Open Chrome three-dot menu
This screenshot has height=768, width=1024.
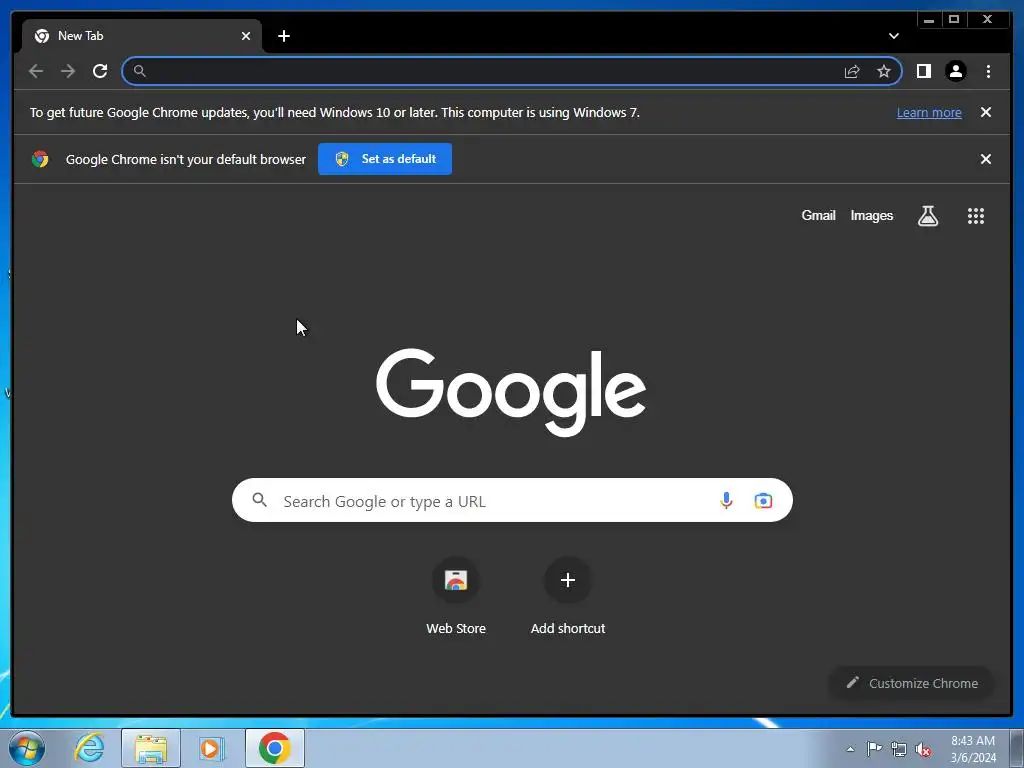pyautogui.click(x=988, y=71)
